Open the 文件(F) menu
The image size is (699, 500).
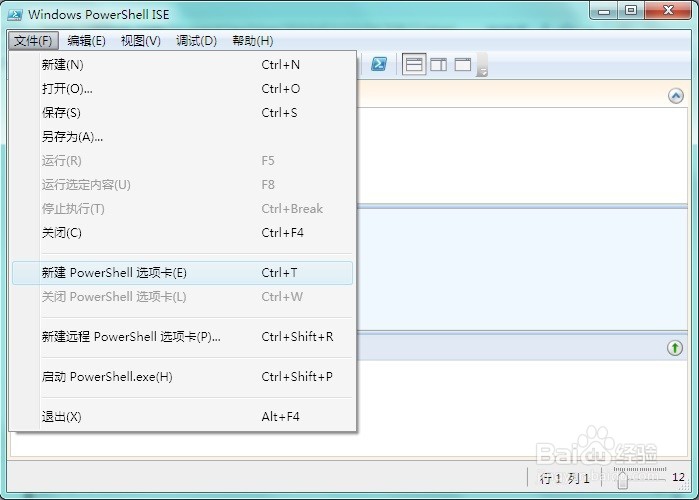click(33, 41)
